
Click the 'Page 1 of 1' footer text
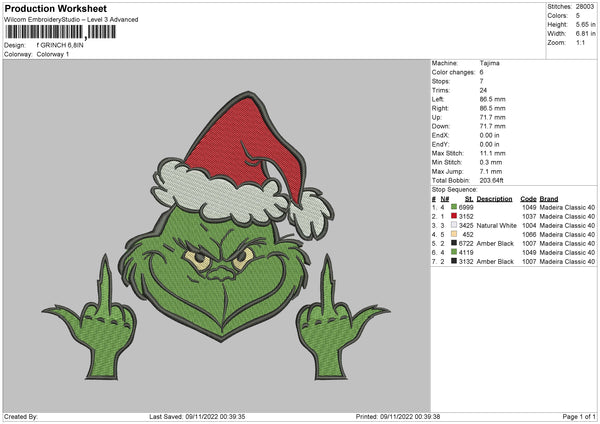(579, 416)
